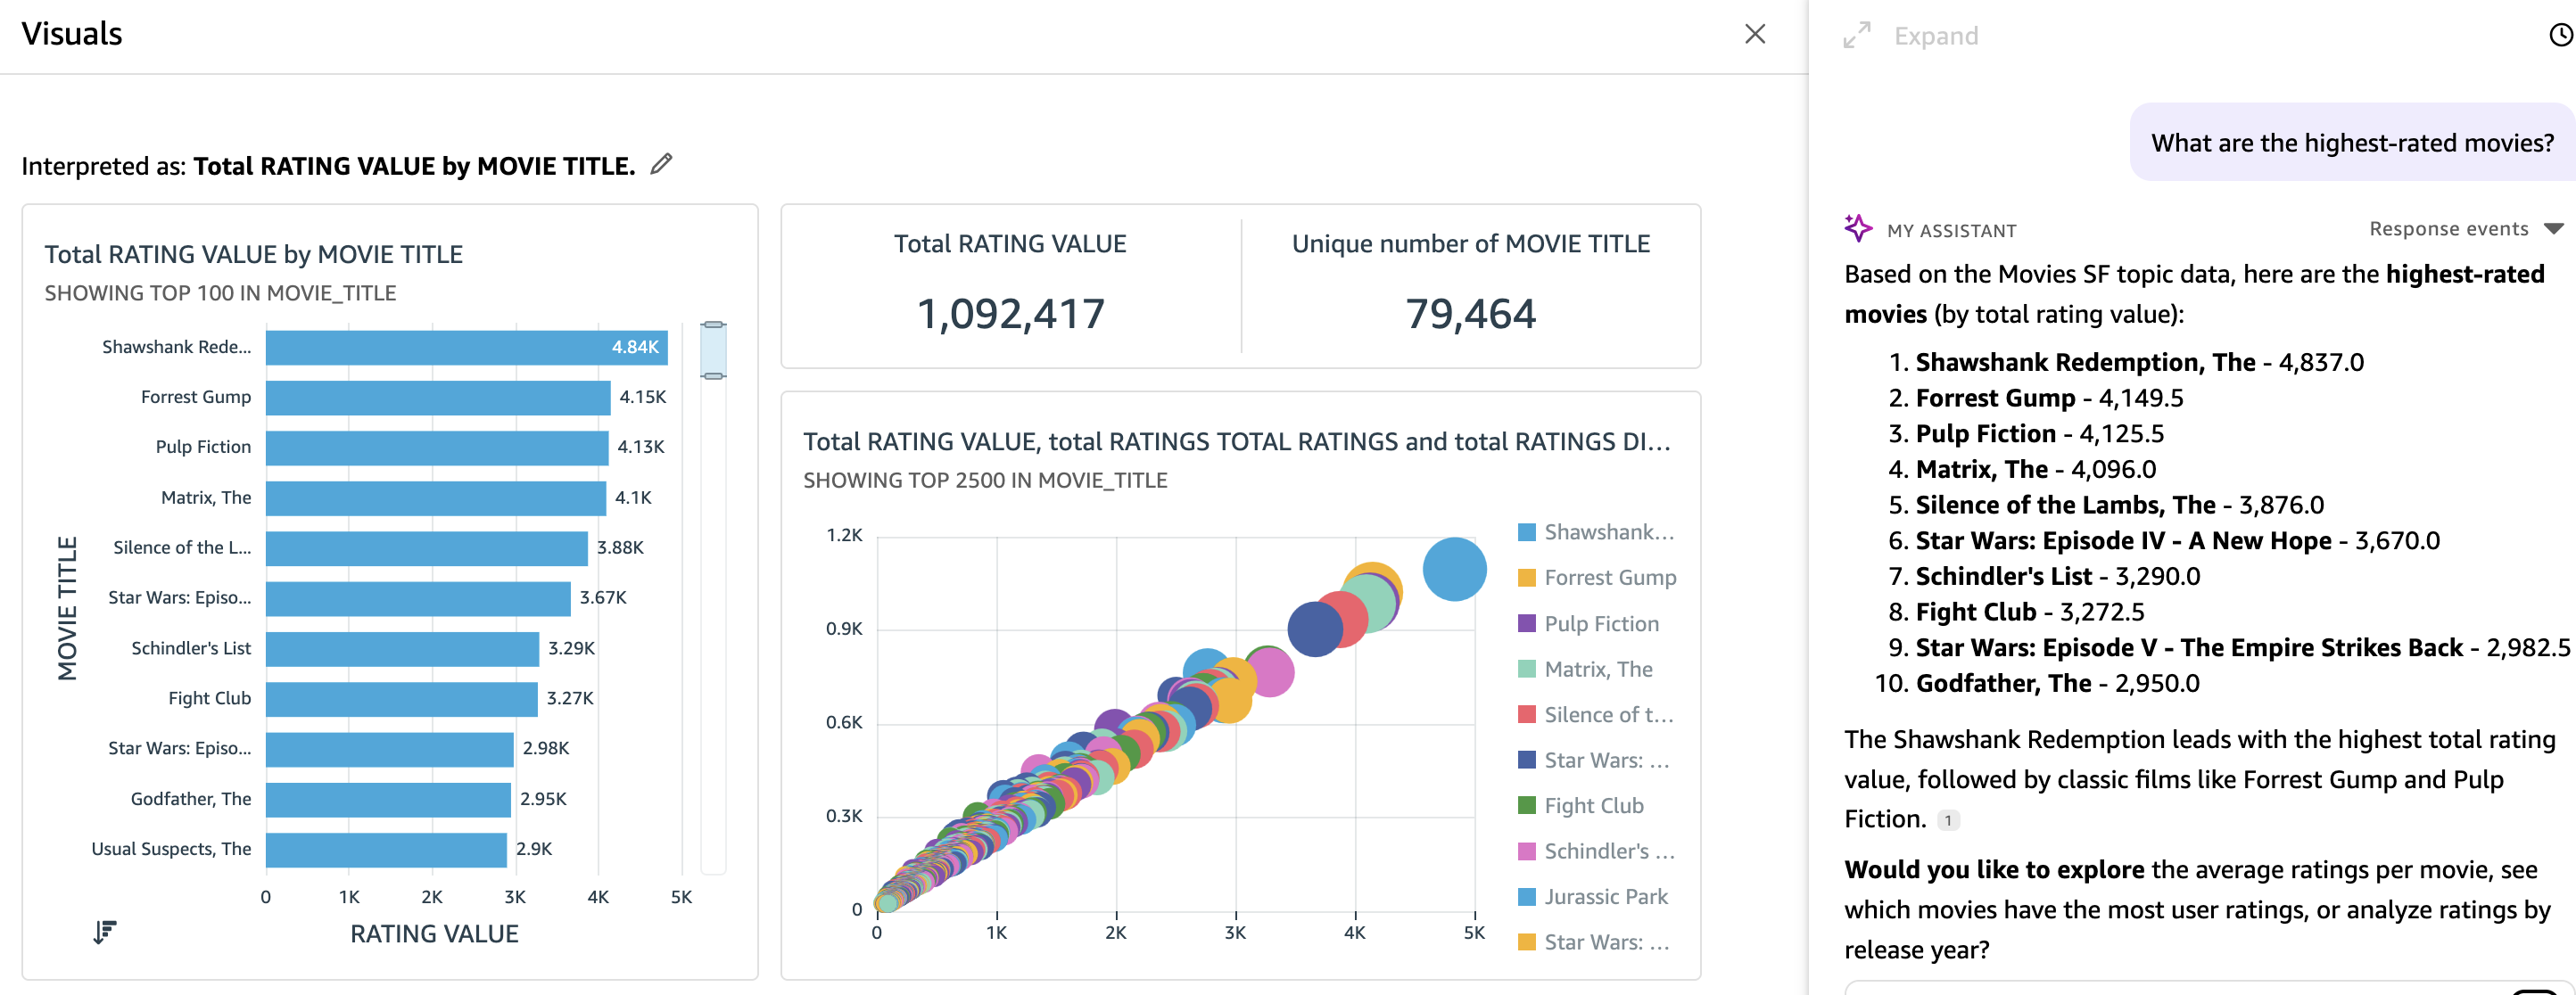Edit the interpreted query with the pencil icon
This screenshot has width=2576, height=995.
click(661, 163)
